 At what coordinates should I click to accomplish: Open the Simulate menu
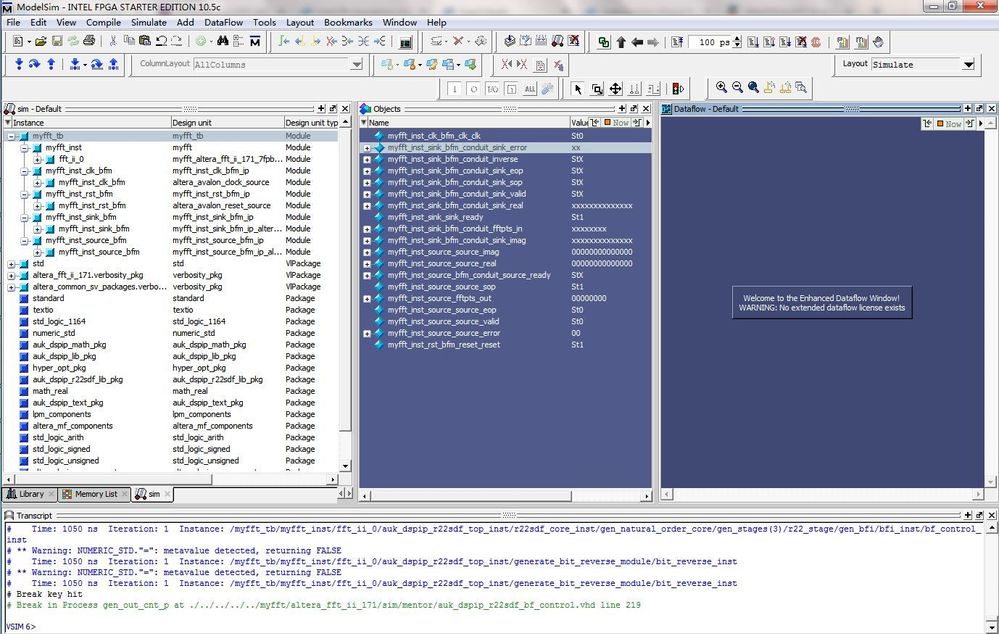coord(149,22)
